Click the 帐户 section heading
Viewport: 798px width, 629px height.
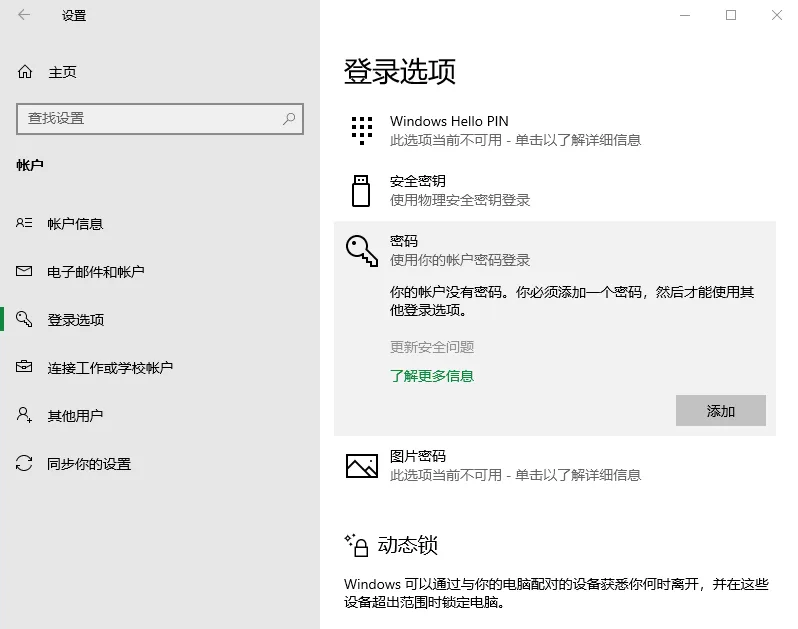(x=30, y=165)
